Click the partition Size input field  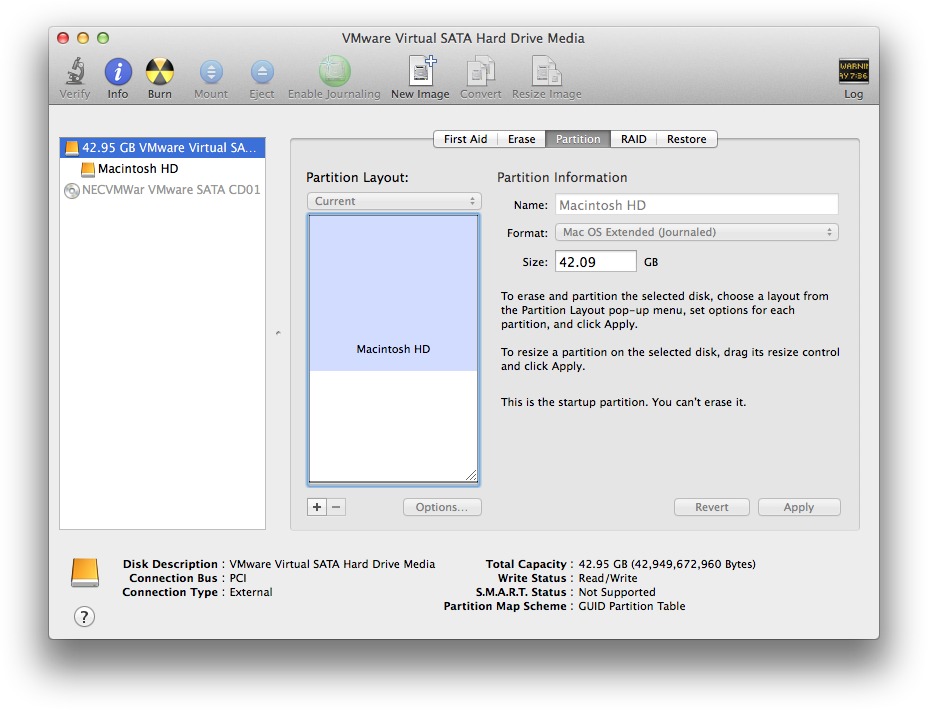pos(596,262)
